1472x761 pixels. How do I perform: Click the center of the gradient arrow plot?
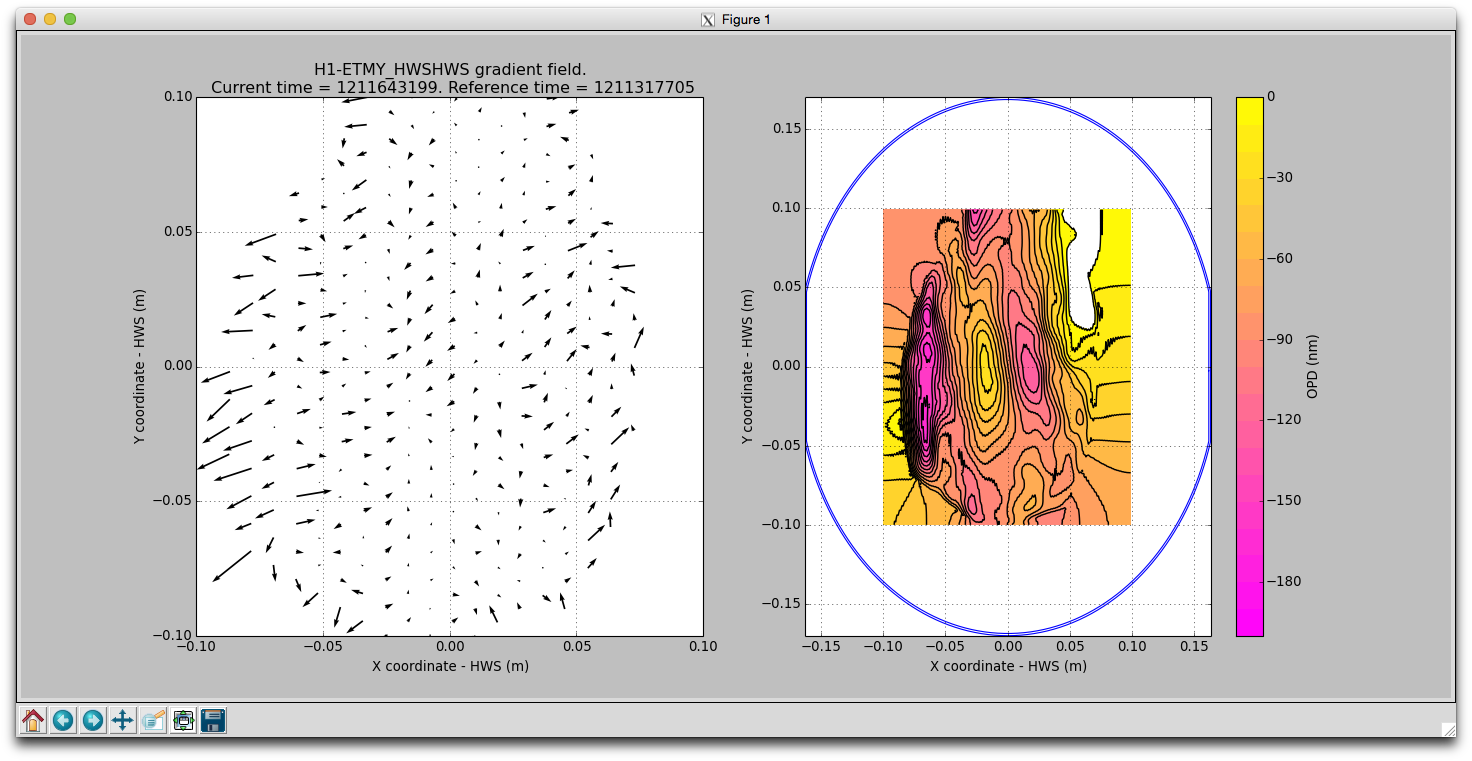pyautogui.click(x=450, y=366)
